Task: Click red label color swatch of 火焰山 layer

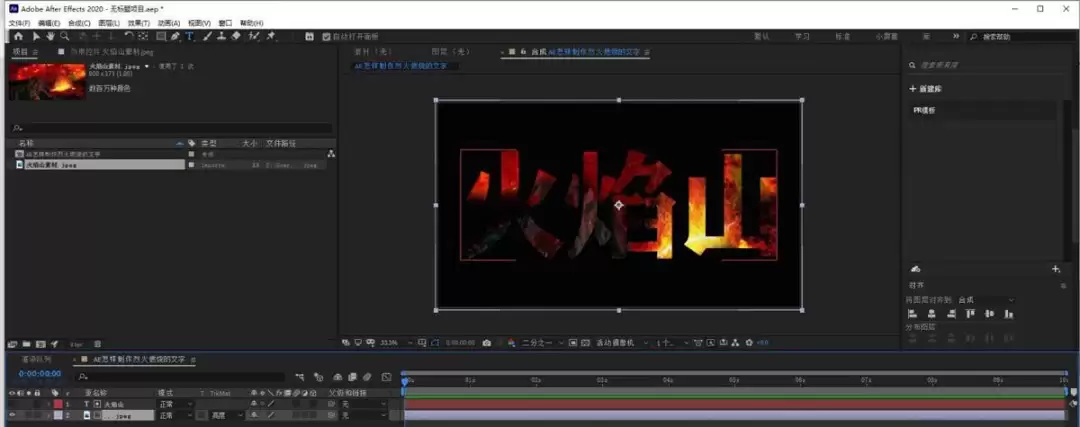Action: [58, 404]
